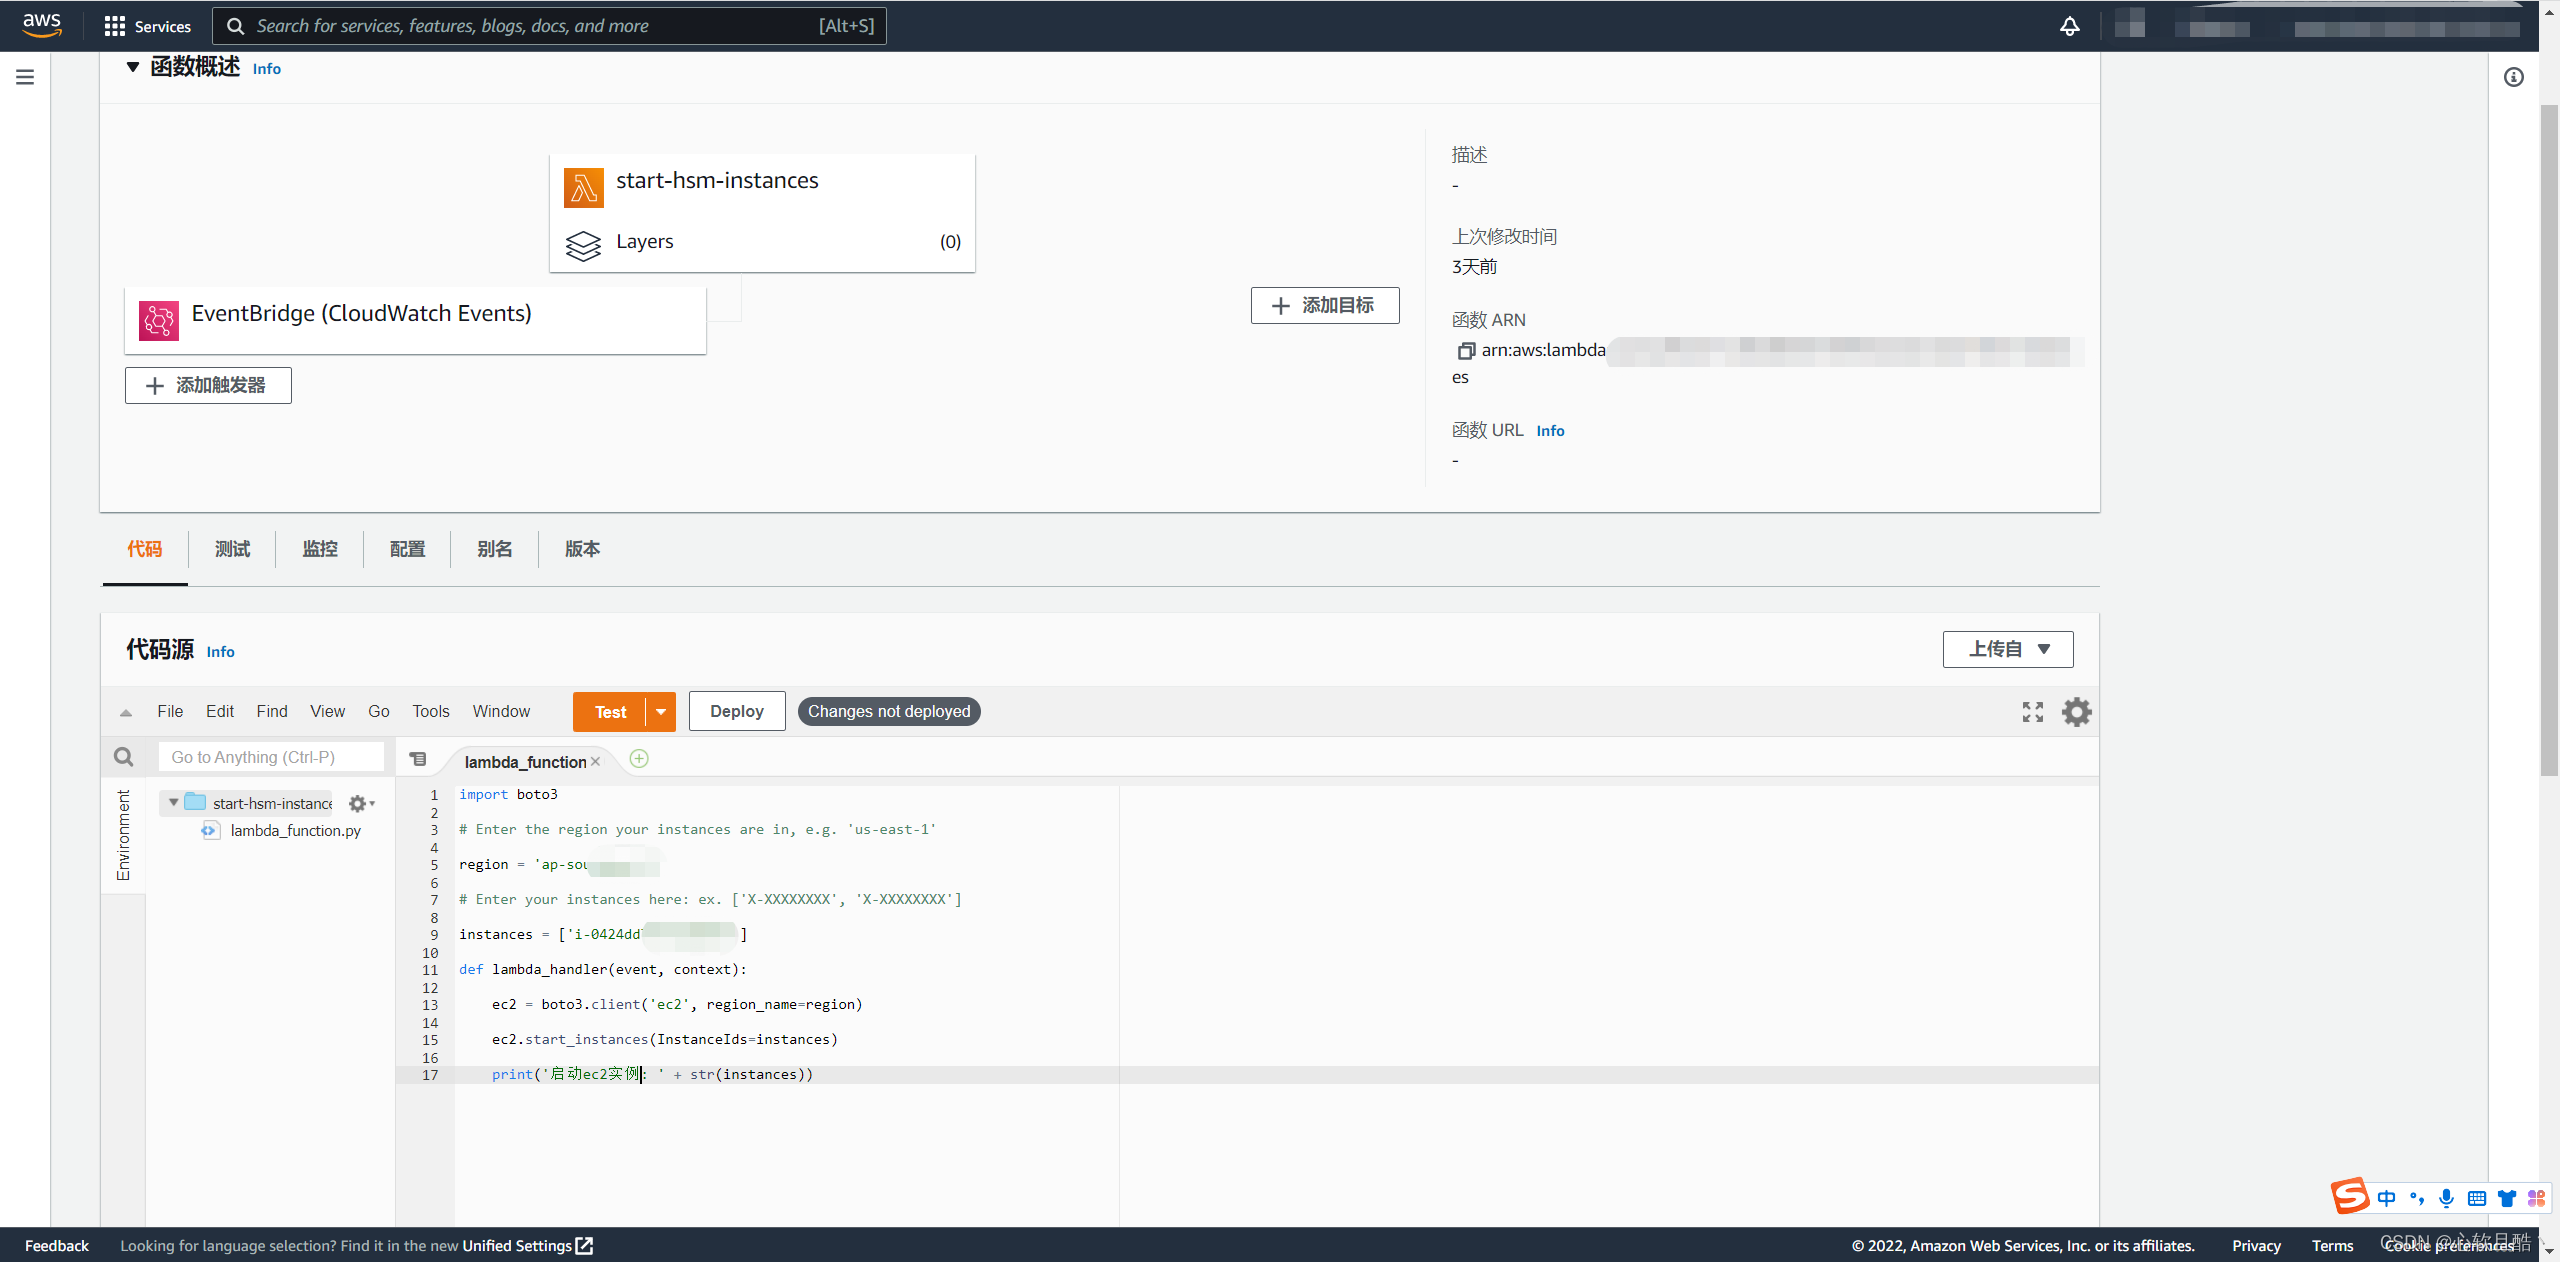Click the Go to Anything field
The height and width of the screenshot is (1262, 2560).
point(270,757)
